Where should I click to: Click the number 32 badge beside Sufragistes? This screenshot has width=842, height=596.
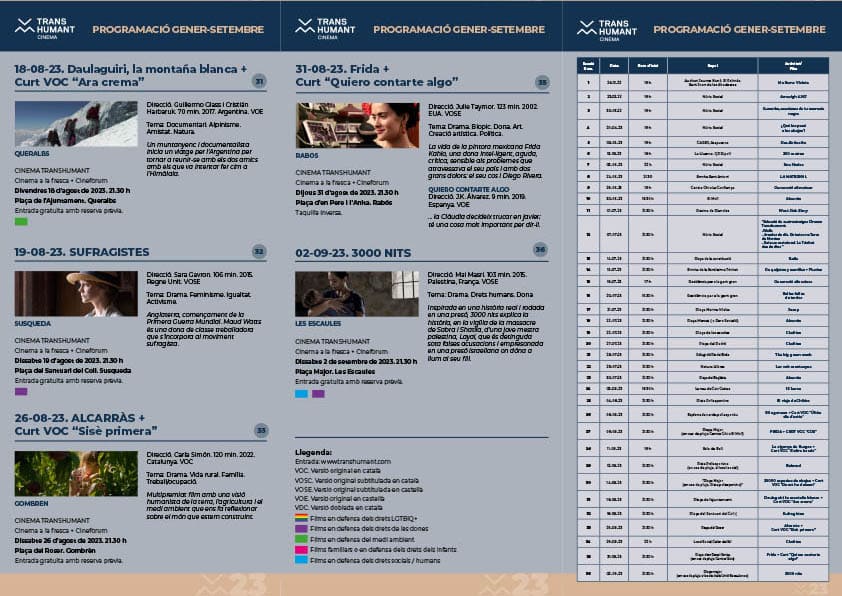(x=259, y=252)
